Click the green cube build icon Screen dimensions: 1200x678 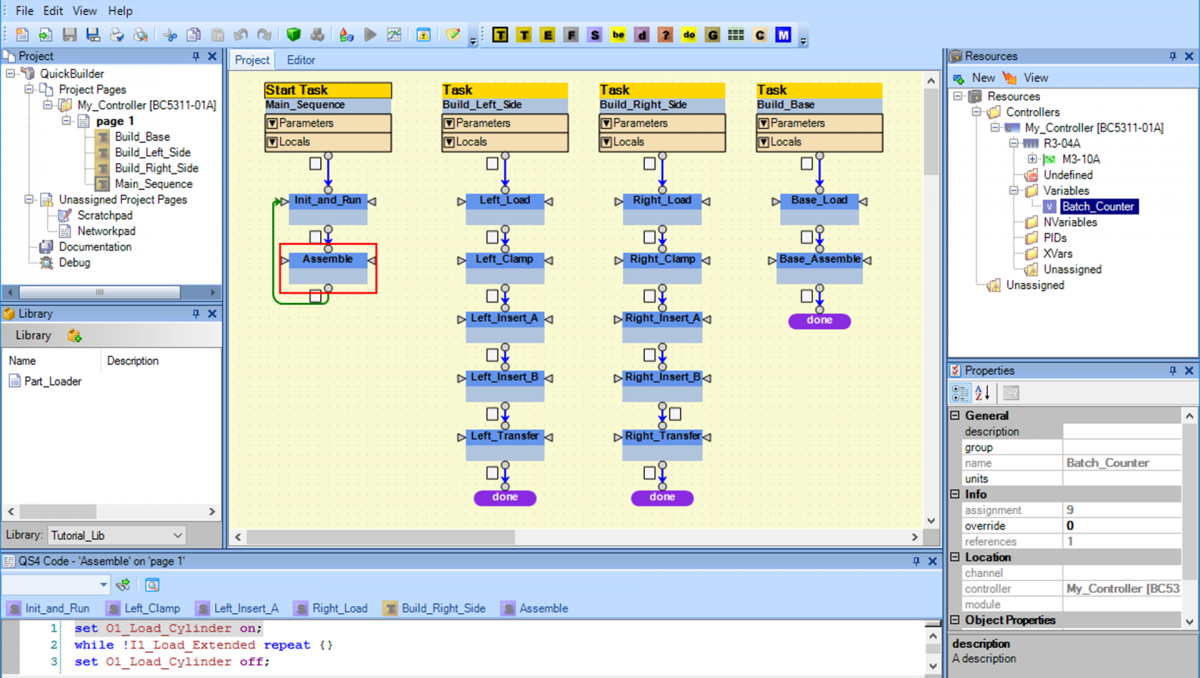point(294,35)
